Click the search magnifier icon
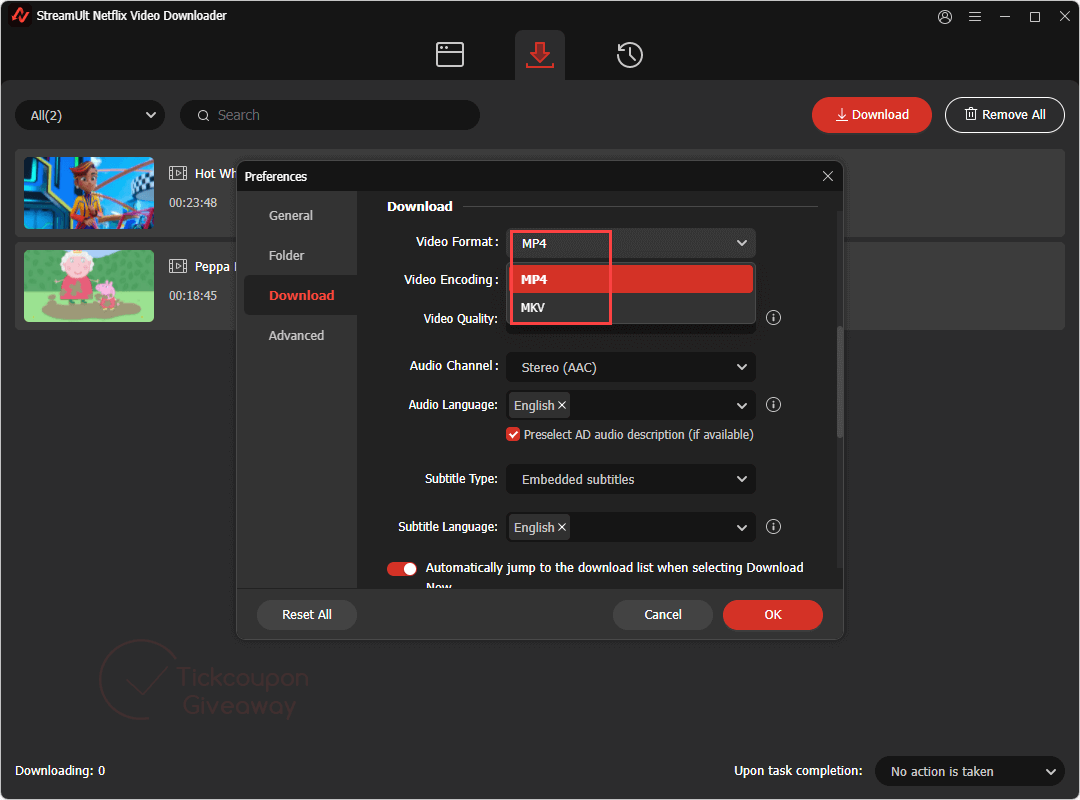1080x800 pixels. pyautogui.click(x=203, y=116)
